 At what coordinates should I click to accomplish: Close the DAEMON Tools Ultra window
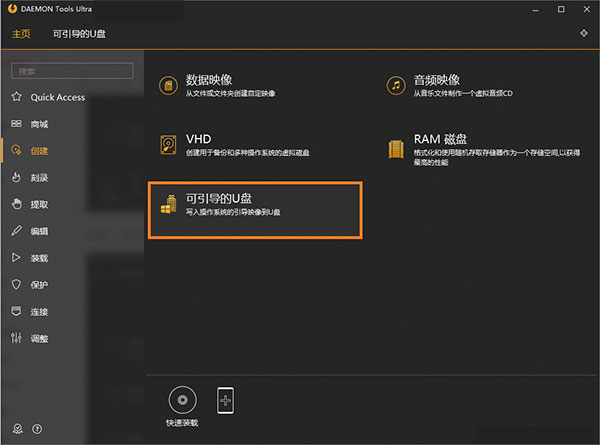click(x=587, y=9)
